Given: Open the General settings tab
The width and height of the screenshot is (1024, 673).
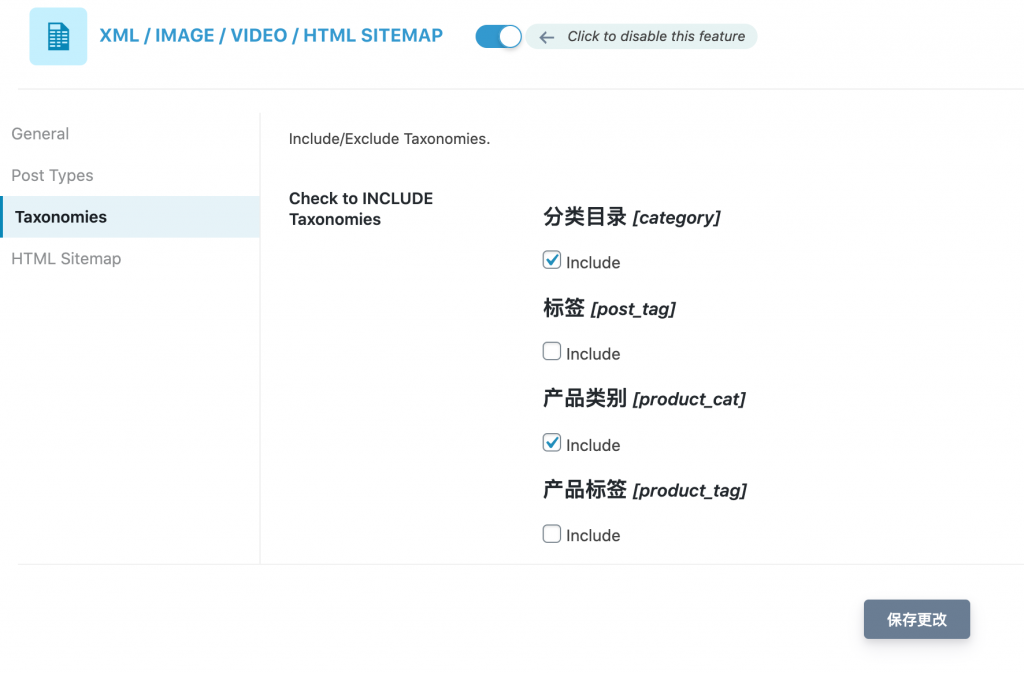Looking at the screenshot, I should 40,134.
